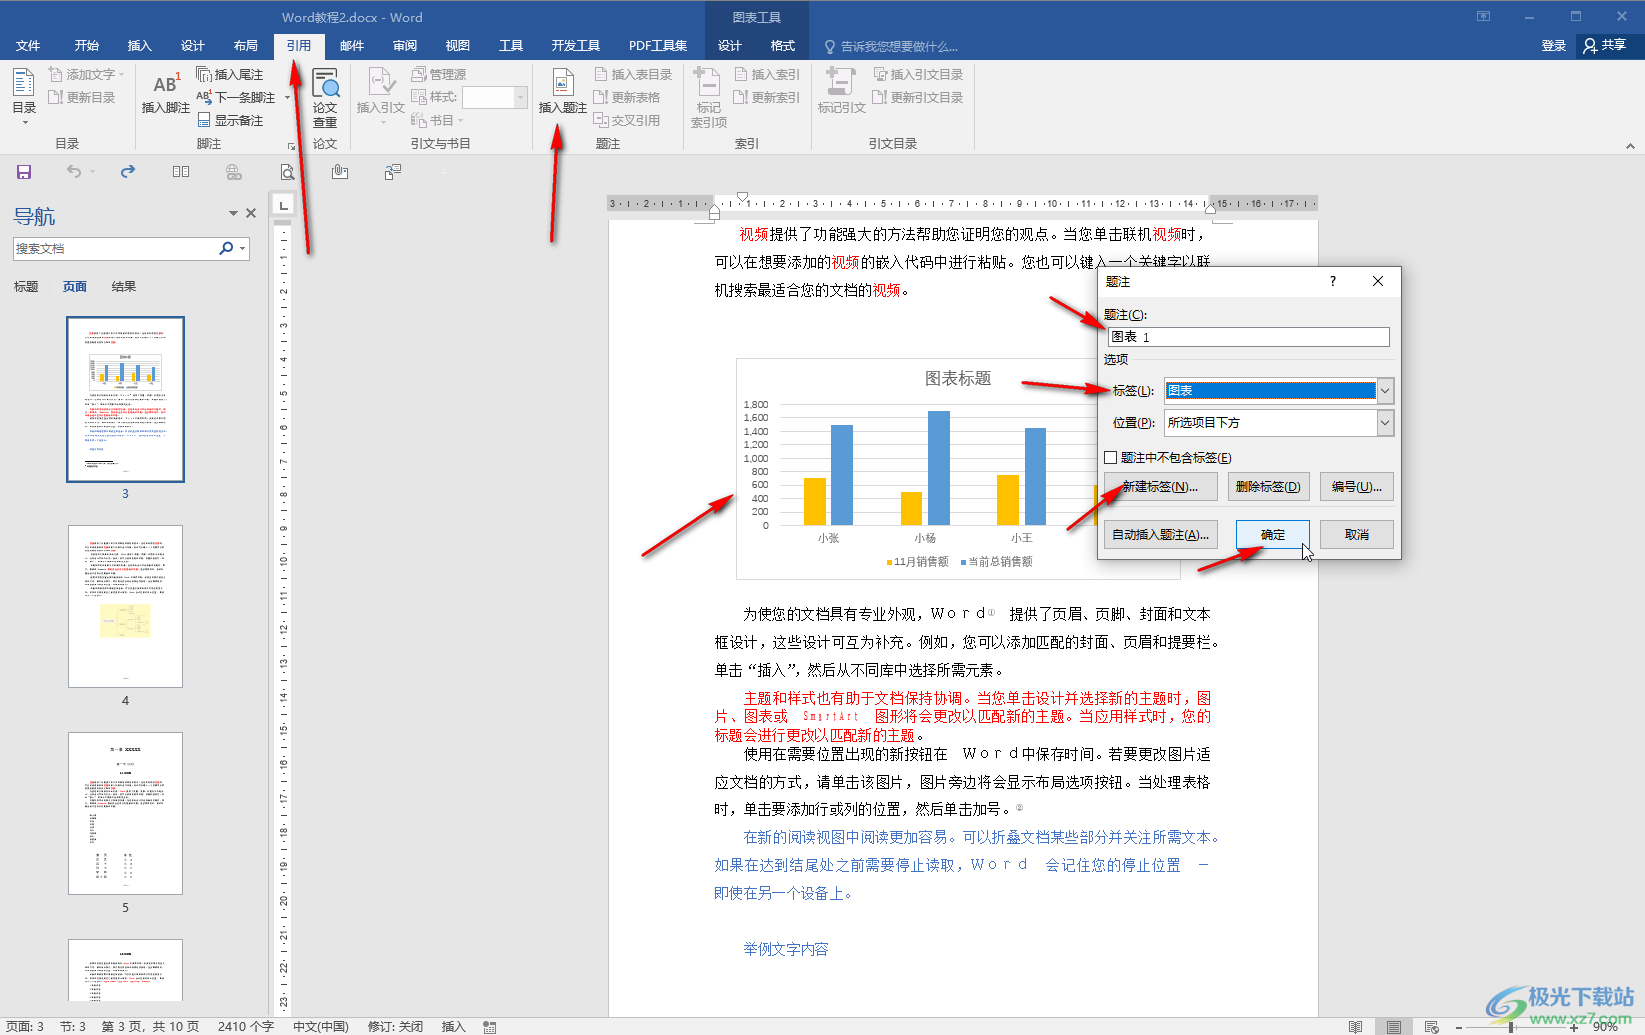Viewport: 1645px width, 1035px height.
Task: Click OK (确定) in the caption dialog
Action: point(1272,535)
